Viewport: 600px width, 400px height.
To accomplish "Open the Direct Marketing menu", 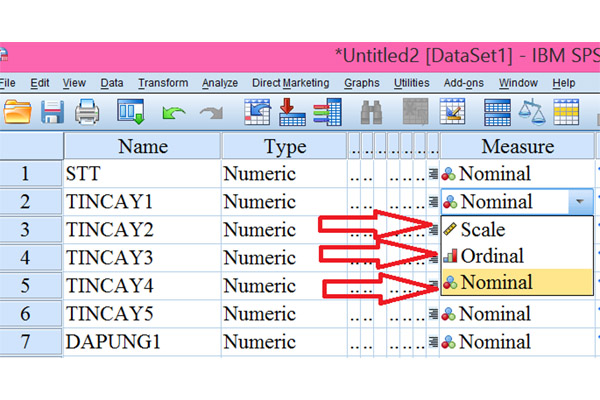I will click(290, 83).
